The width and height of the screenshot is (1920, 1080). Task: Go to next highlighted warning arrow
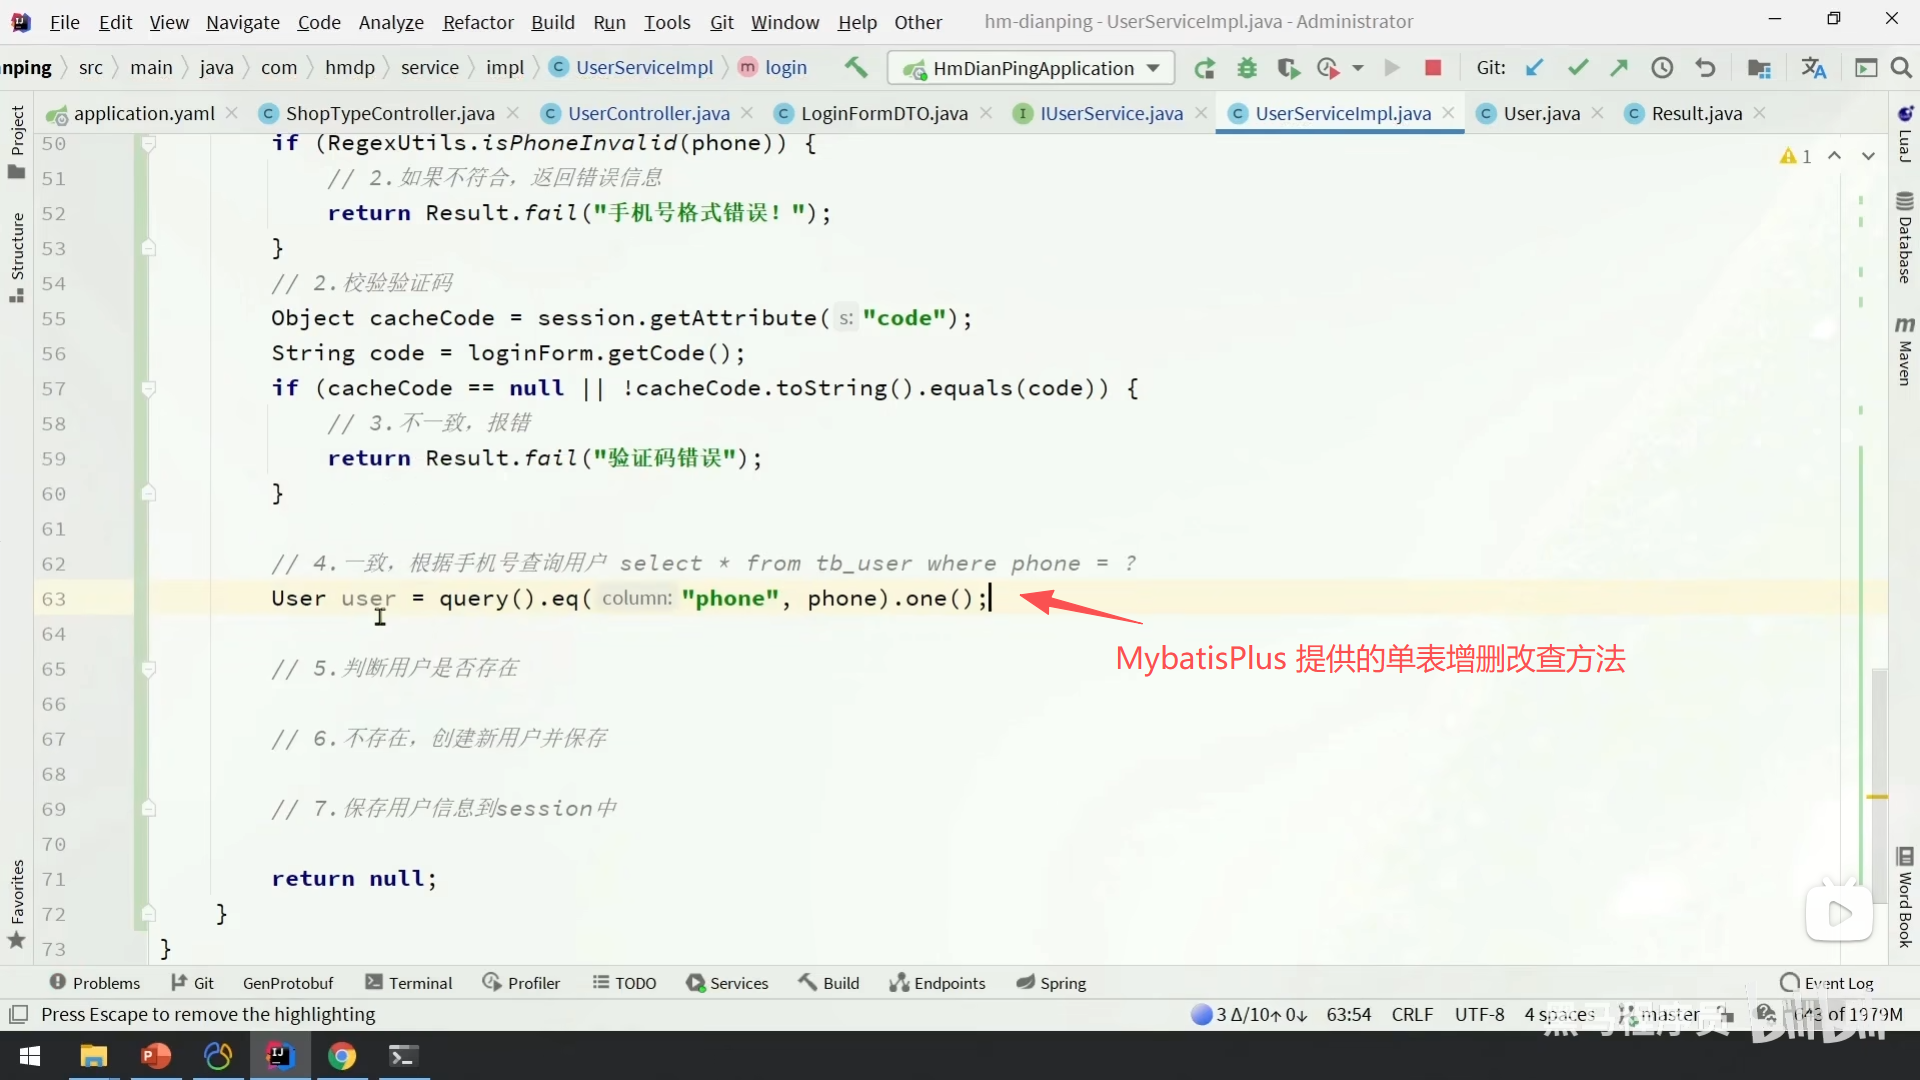click(1868, 156)
